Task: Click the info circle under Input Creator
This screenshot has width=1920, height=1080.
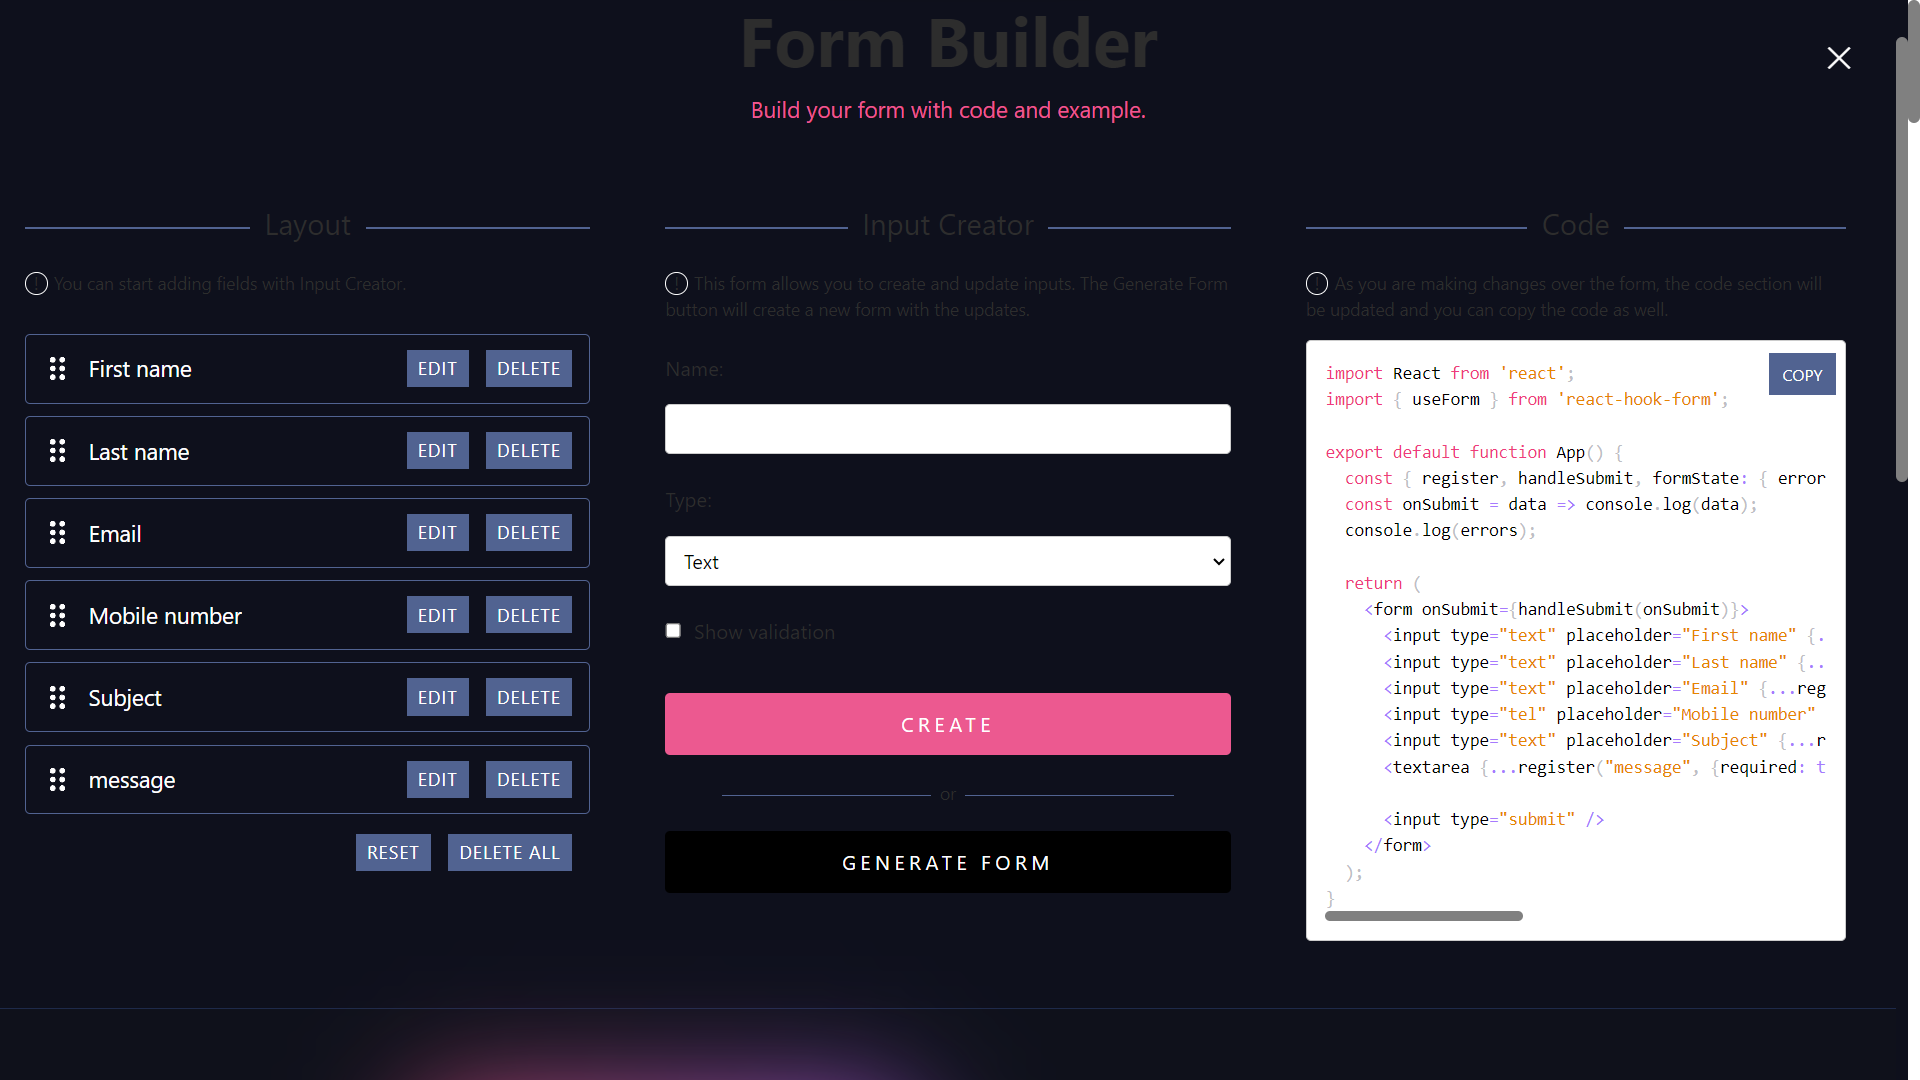Action: pyautogui.click(x=676, y=284)
